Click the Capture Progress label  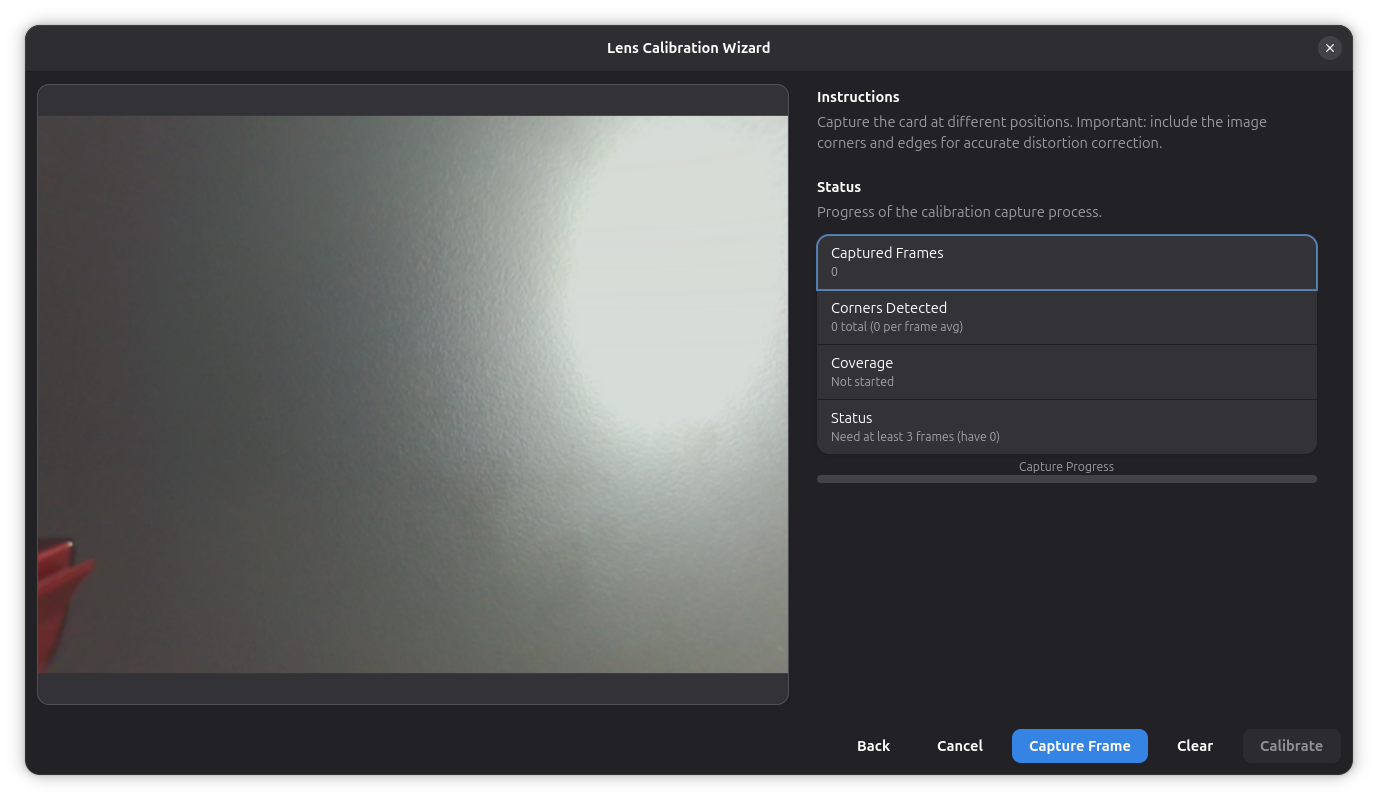click(1066, 467)
